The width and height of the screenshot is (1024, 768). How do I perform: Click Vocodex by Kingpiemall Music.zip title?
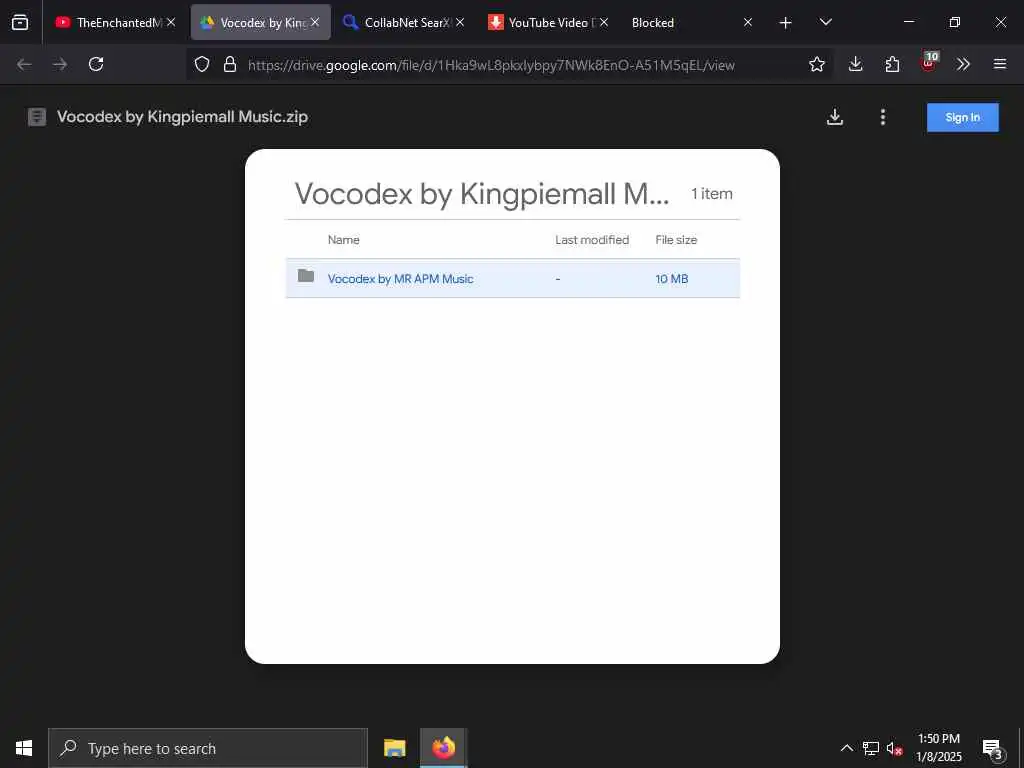click(182, 117)
